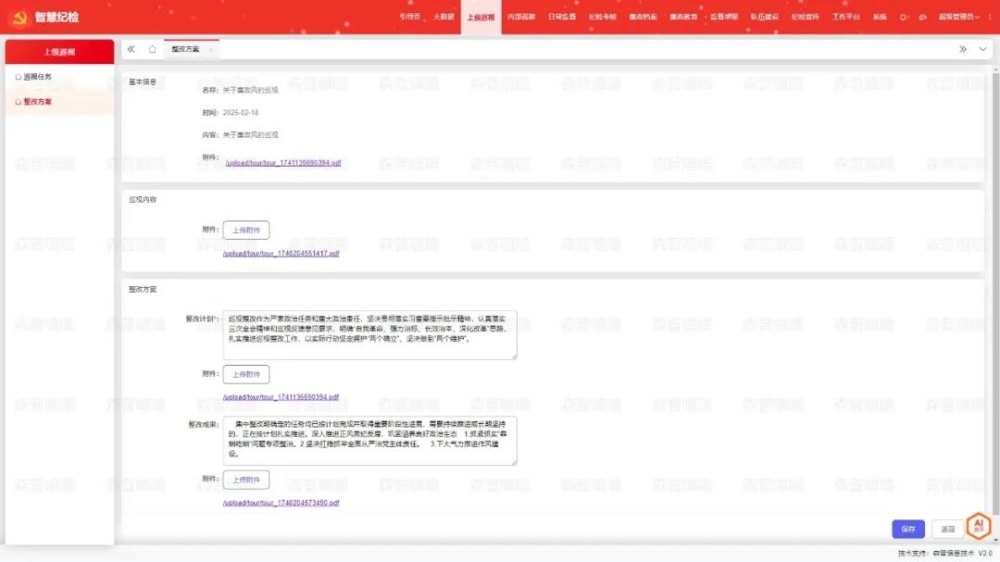This screenshot has height=562, width=1000.
Task: Open the 纪检考核 menu
Action: coord(603,17)
